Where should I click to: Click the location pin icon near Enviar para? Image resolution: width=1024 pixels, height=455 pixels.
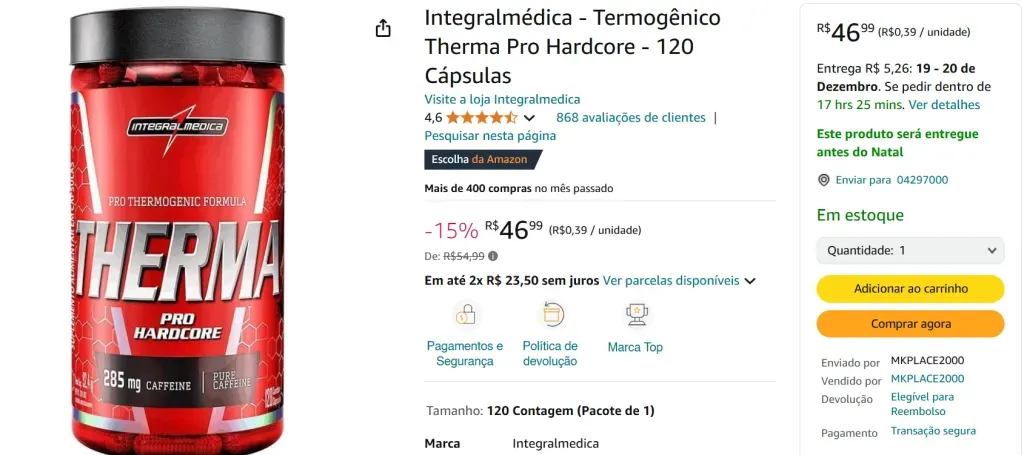824,180
